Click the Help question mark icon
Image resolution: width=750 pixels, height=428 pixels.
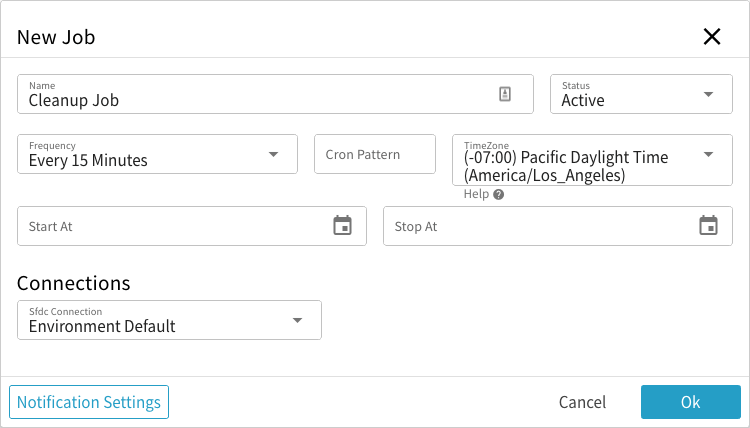pos(498,194)
